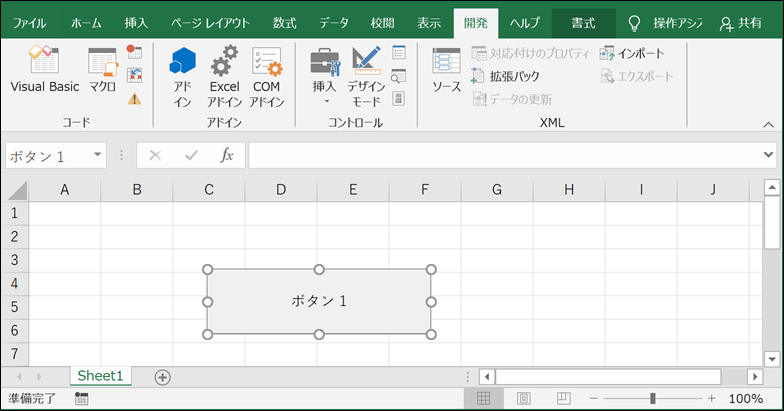Screen dimensions: 784x411
Task: Click vertical scrollbar down arrow
Action: (772, 358)
